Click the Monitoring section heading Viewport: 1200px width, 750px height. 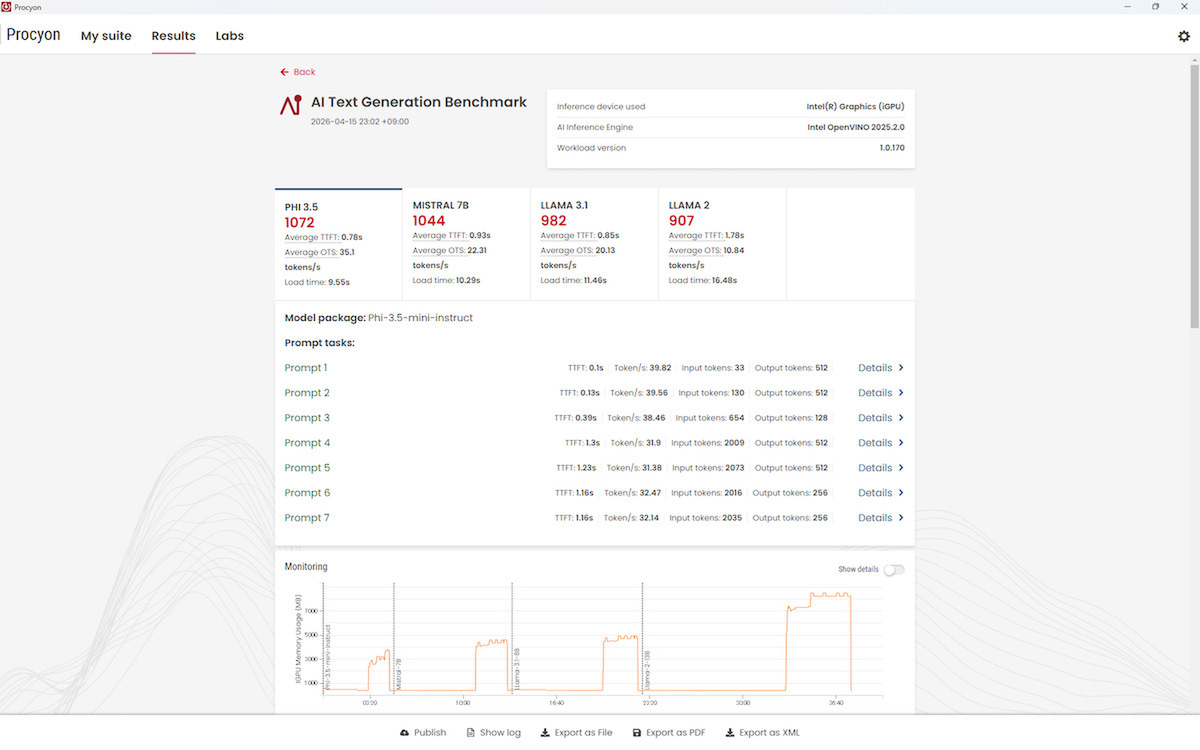point(306,567)
